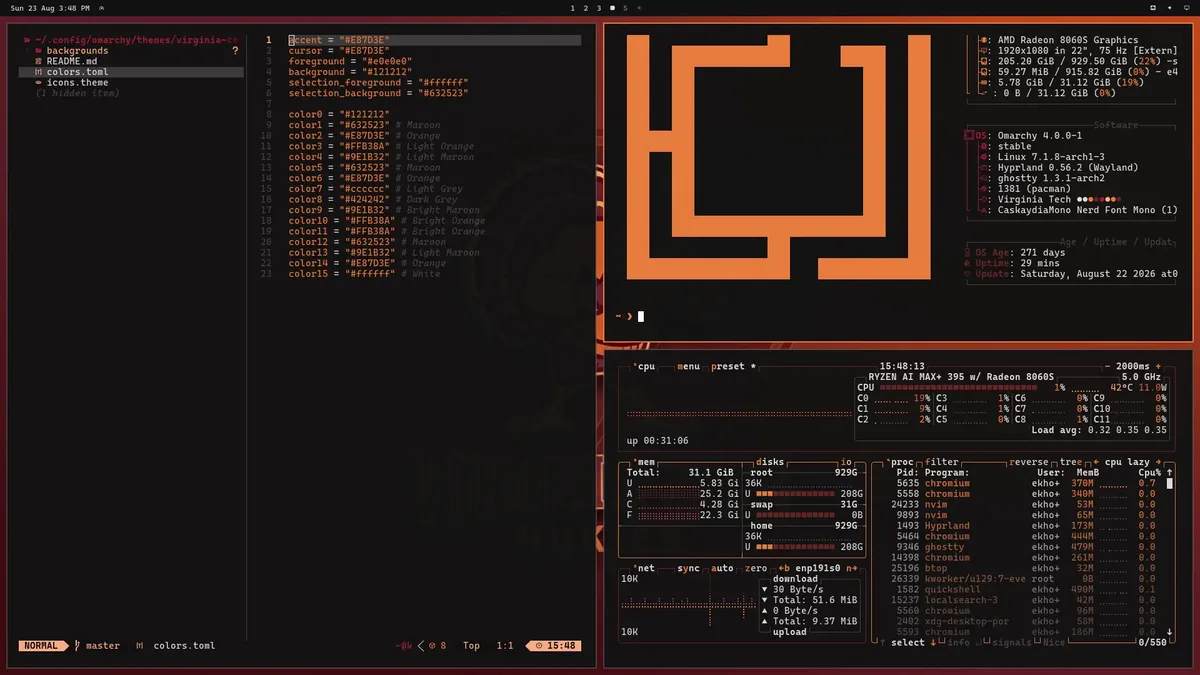Toggle io mode in btop disks box
Viewport: 1200px width, 675px height.
[x=846, y=462]
